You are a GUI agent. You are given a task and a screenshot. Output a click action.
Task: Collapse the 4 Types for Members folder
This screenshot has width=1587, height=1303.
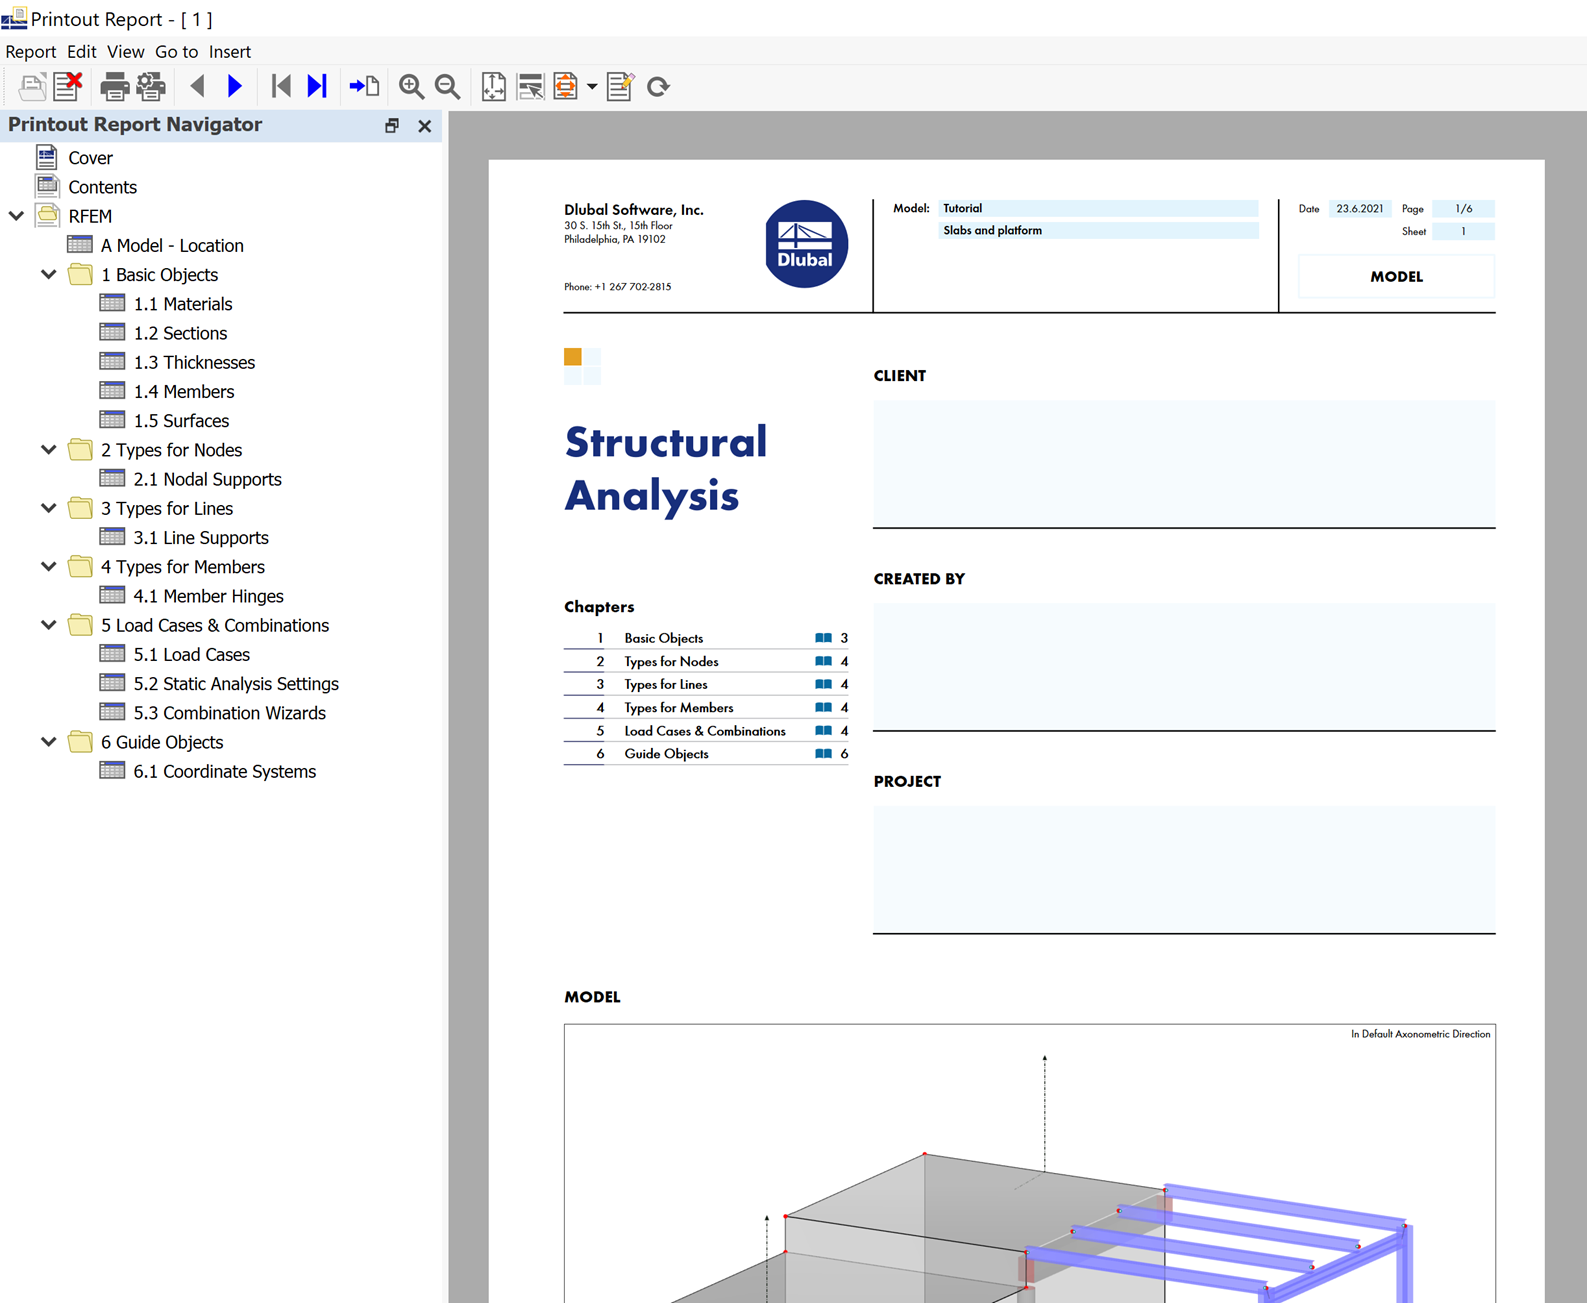48,567
